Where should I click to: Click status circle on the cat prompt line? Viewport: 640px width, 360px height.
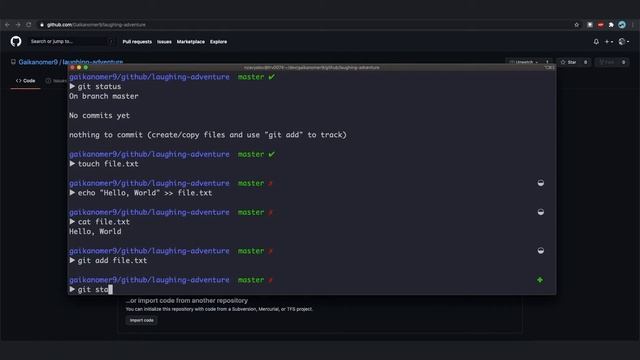point(540,212)
